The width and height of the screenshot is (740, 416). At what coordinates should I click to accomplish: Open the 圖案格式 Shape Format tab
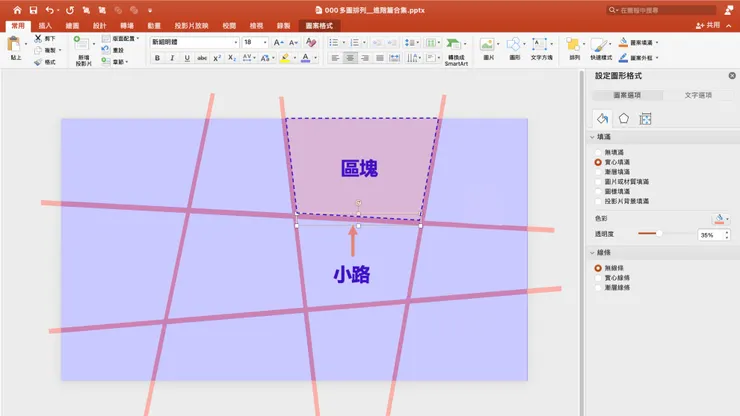319,26
